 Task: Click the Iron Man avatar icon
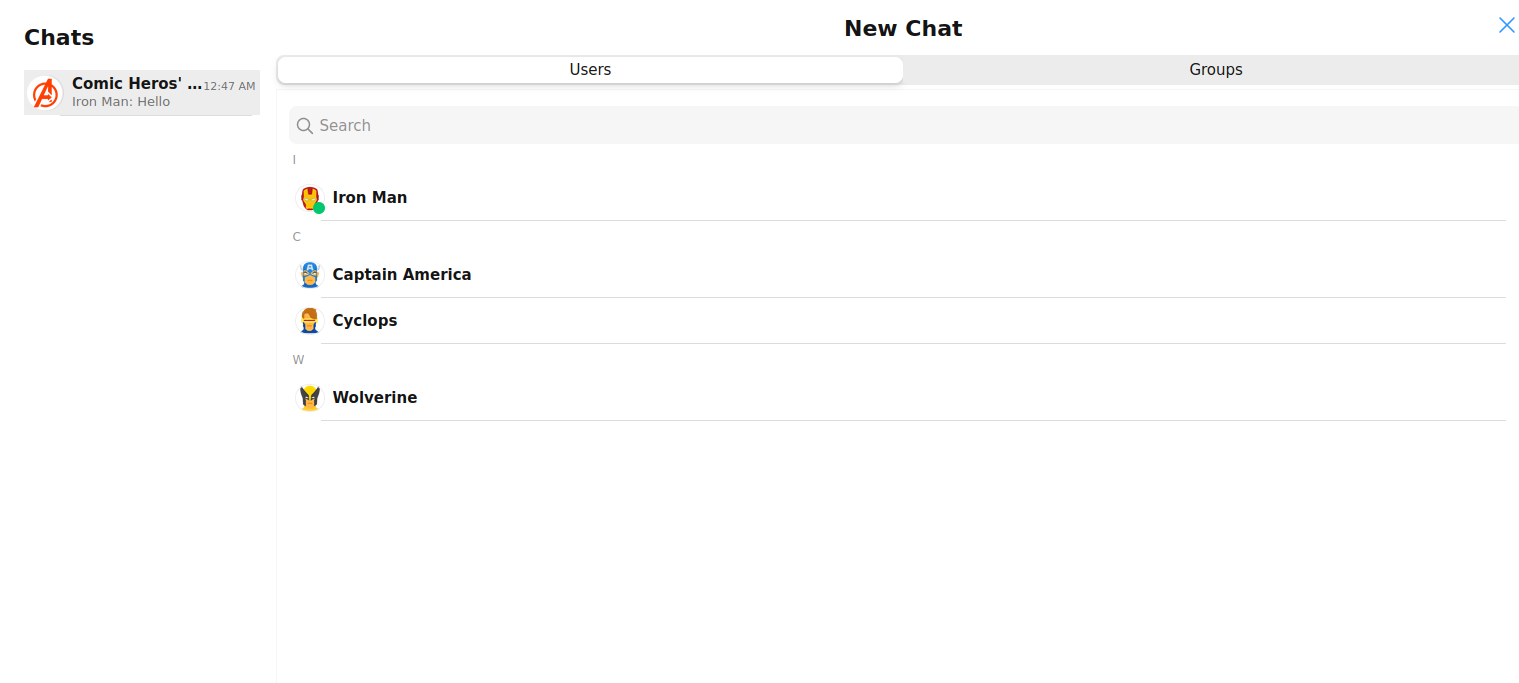[x=310, y=198]
